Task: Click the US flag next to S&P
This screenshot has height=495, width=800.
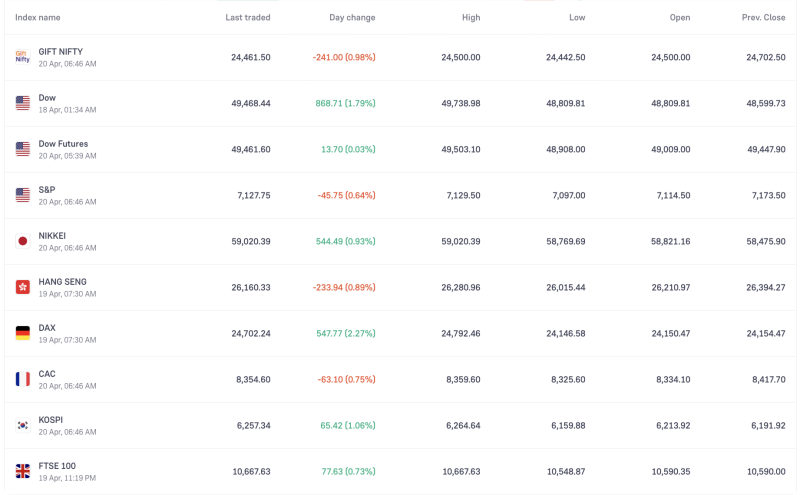Action: 22,195
